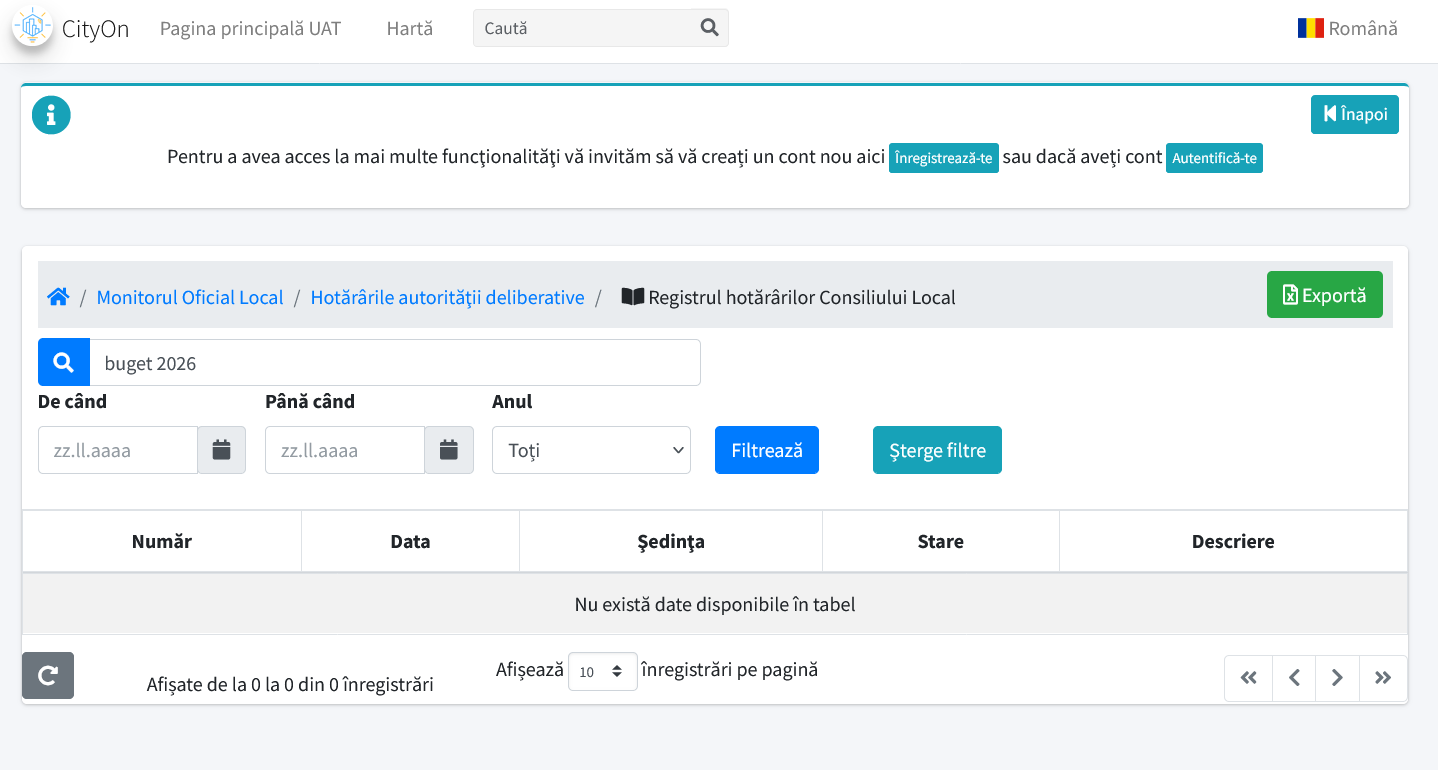Go to the first page of results

1248,678
